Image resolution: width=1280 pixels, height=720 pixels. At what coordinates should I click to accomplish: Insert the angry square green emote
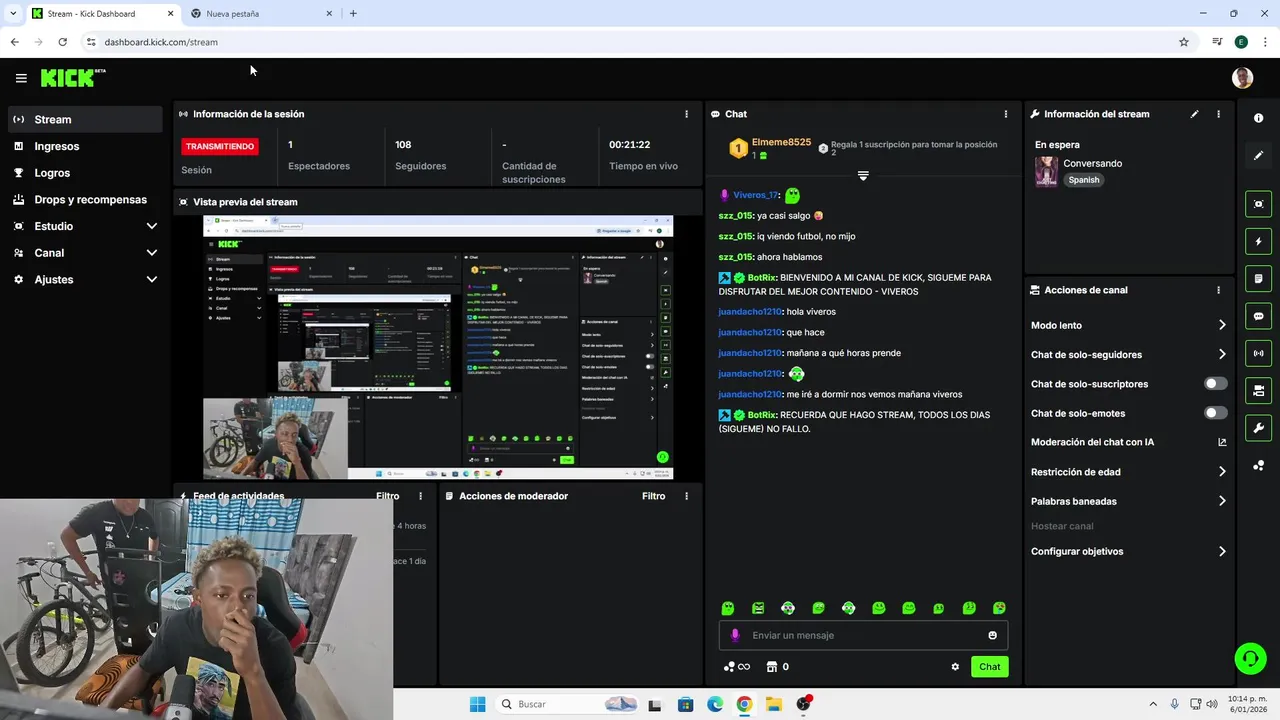758,608
